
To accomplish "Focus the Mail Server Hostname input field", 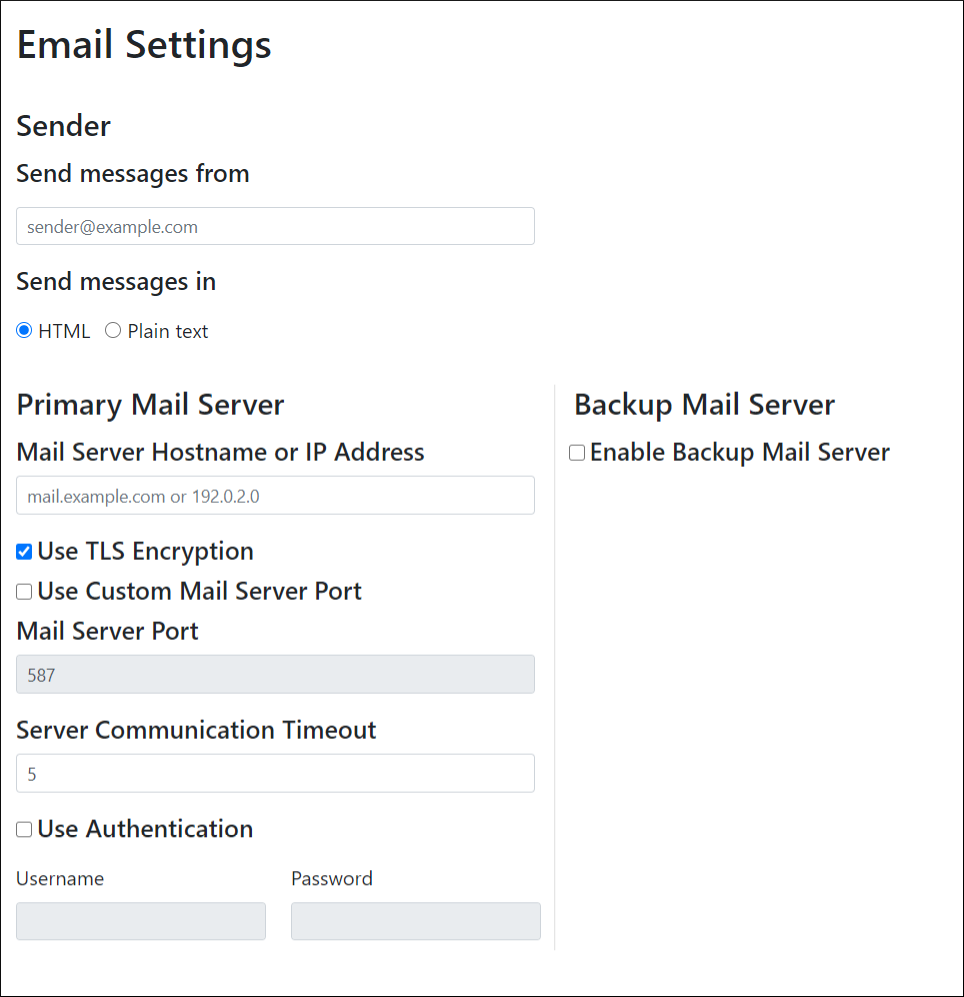I will 275,495.
